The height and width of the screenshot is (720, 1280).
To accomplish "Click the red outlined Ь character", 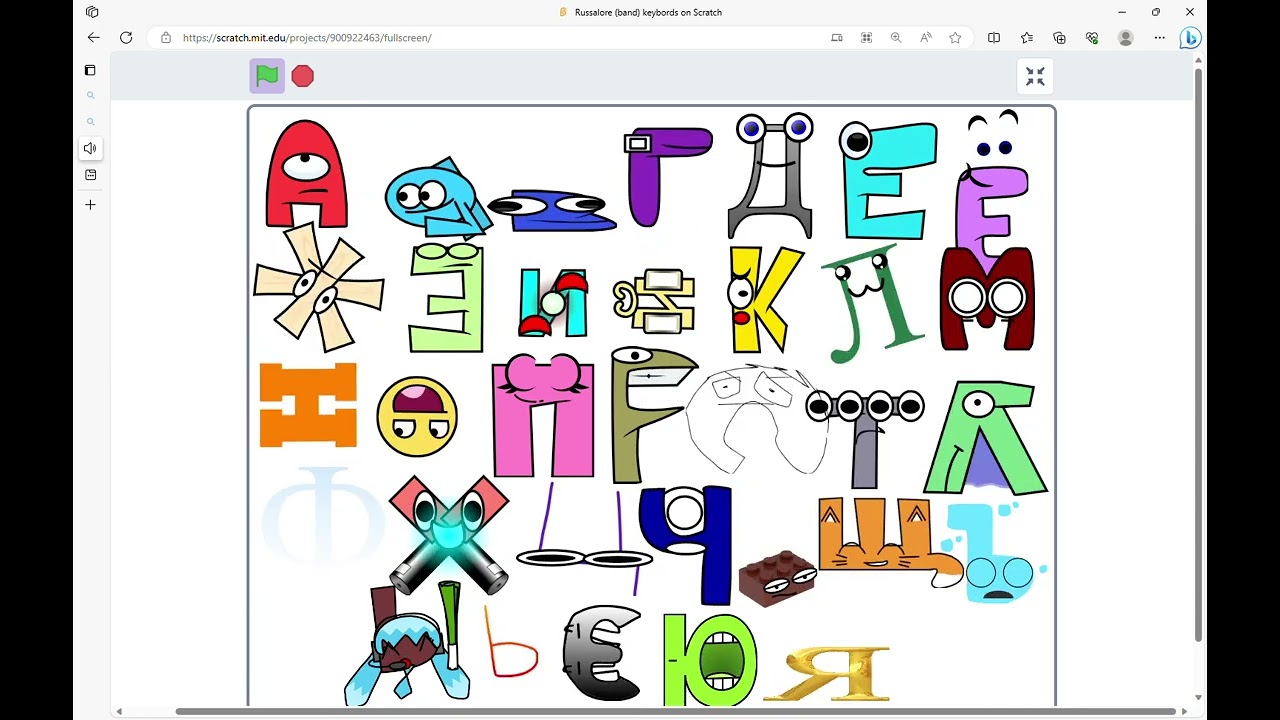I will pos(510,643).
